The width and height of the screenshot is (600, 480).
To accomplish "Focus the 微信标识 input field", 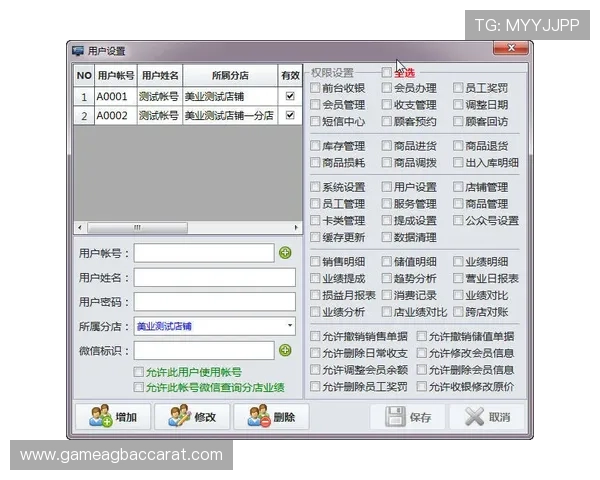I will click(x=204, y=350).
